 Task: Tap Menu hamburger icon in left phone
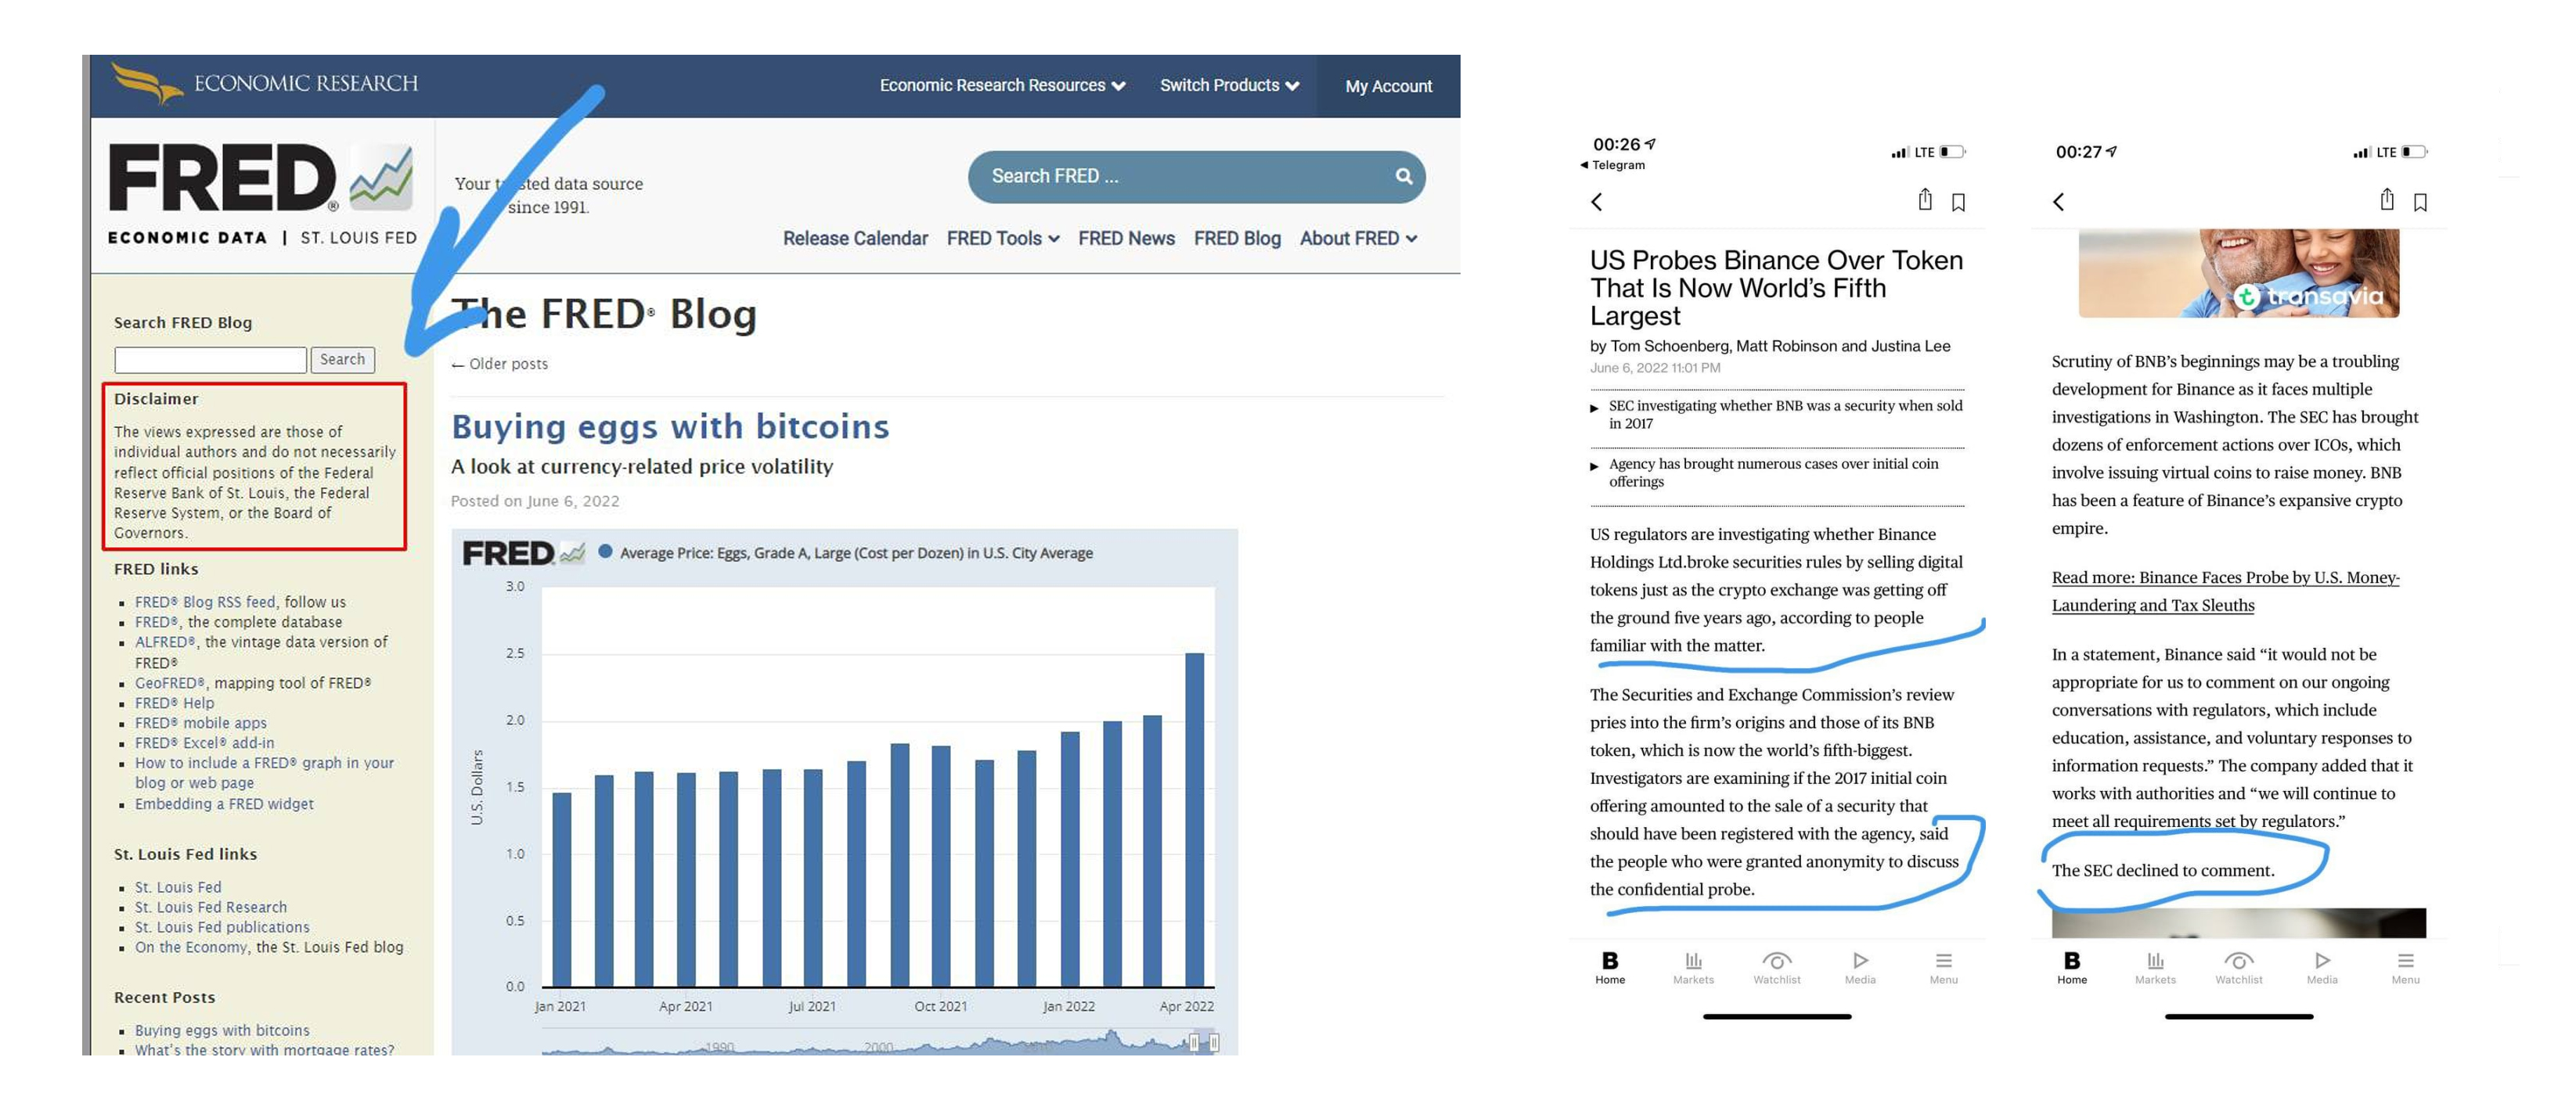coord(1943,967)
